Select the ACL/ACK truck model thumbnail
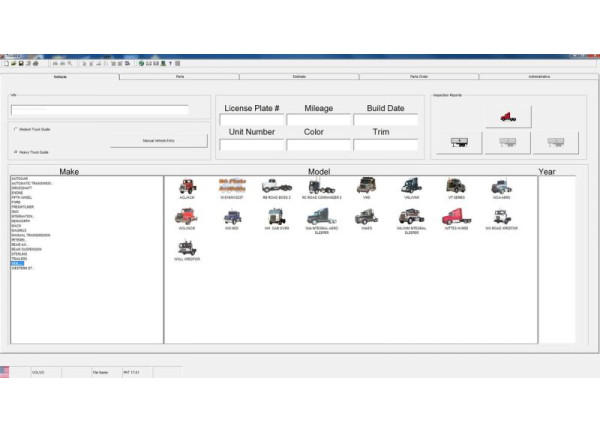Image resolution: width=600 pixels, height=432 pixels. coord(187,186)
